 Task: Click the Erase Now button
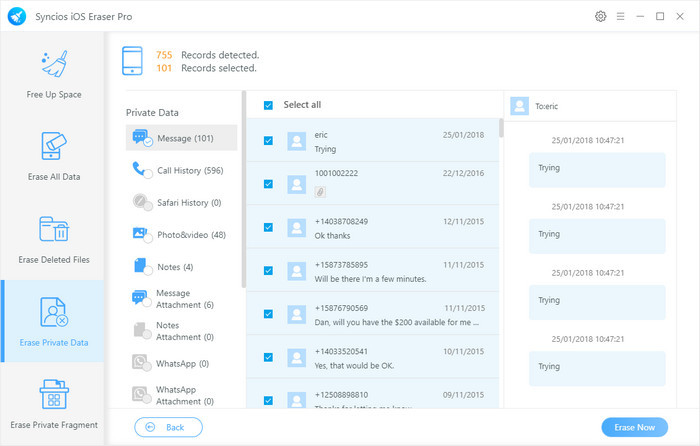point(634,427)
